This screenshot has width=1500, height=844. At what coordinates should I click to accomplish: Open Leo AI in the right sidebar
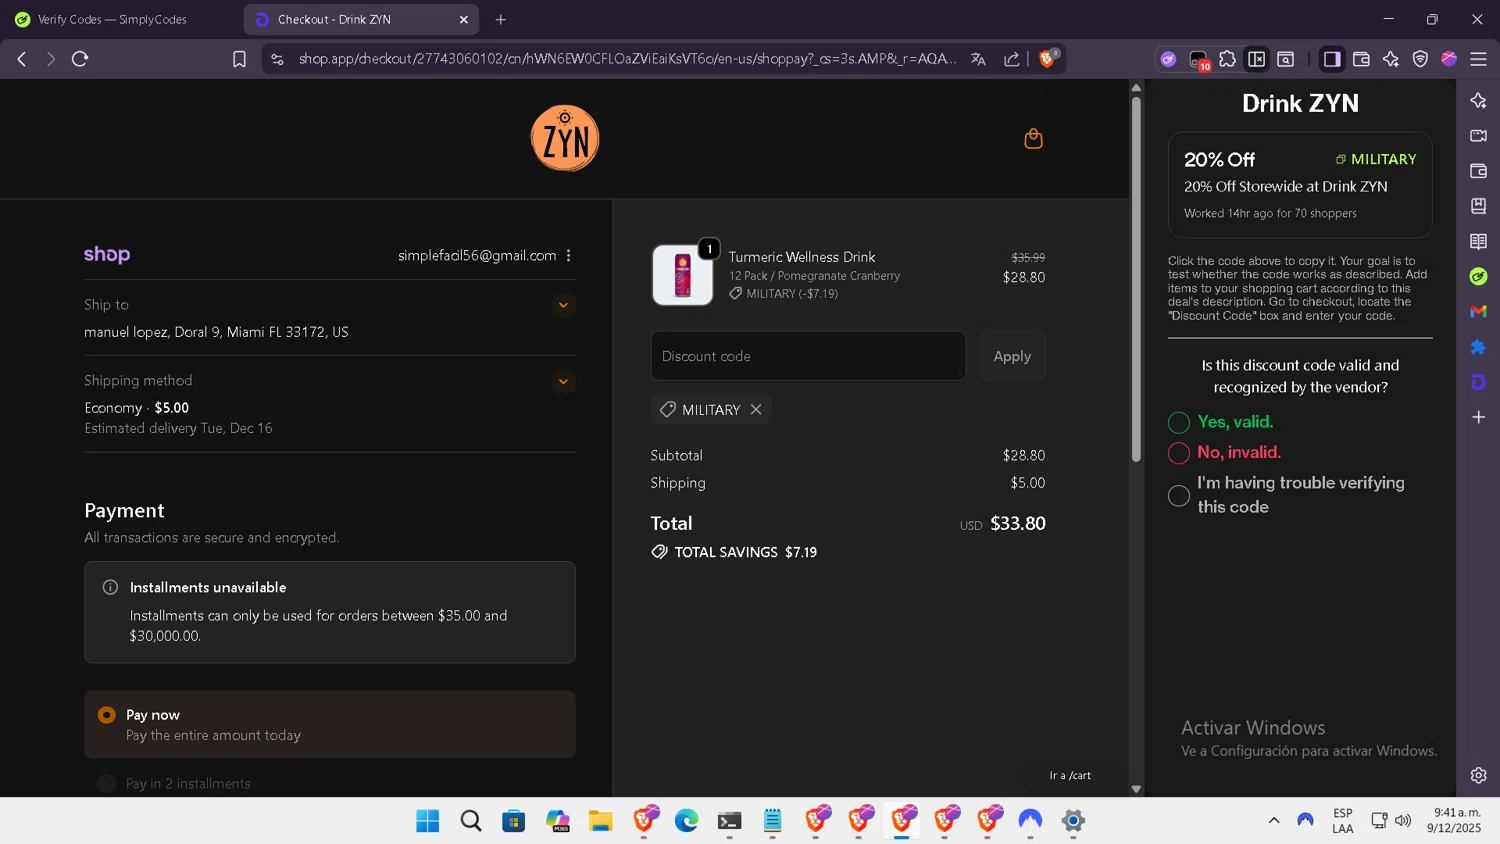pyautogui.click(x=1478, y=100)
